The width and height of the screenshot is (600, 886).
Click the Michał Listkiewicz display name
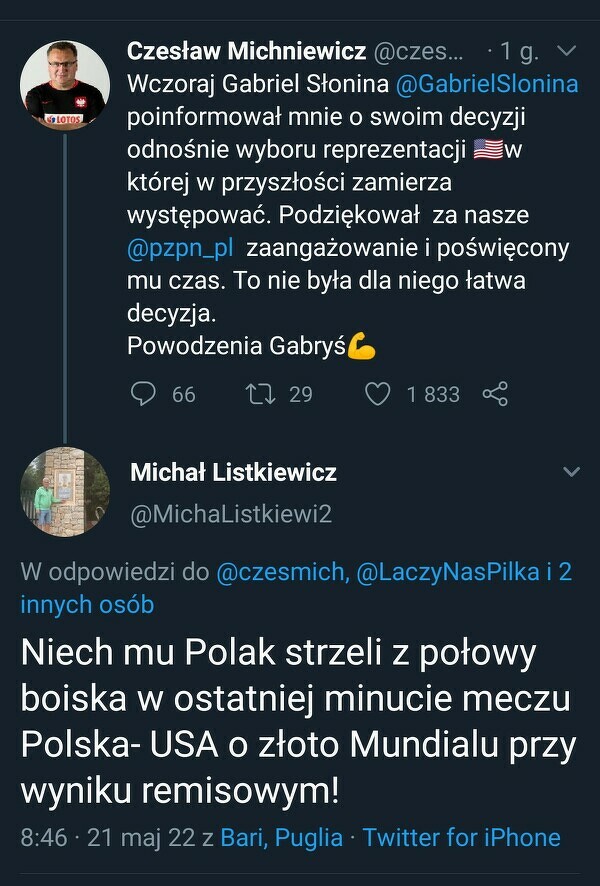pos(233,472)
